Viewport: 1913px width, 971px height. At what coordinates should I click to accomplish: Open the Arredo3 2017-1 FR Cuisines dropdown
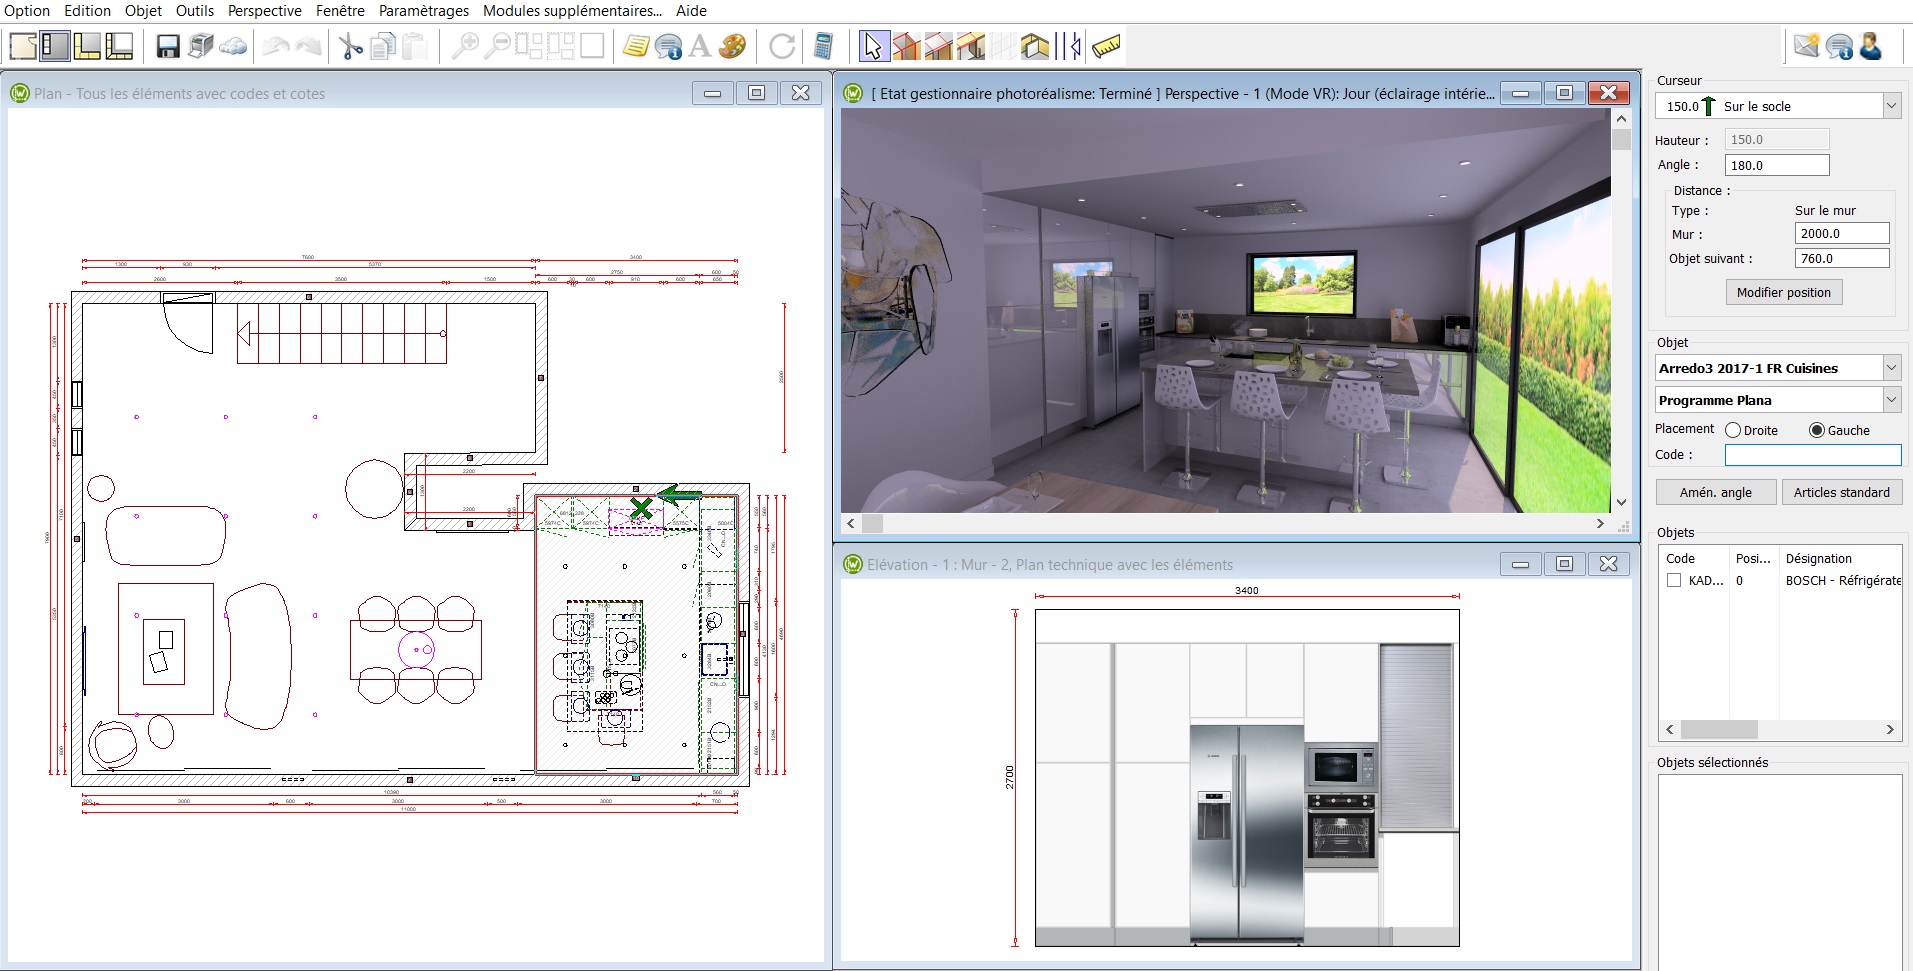pyautogui.click(x=1891, y=368)
